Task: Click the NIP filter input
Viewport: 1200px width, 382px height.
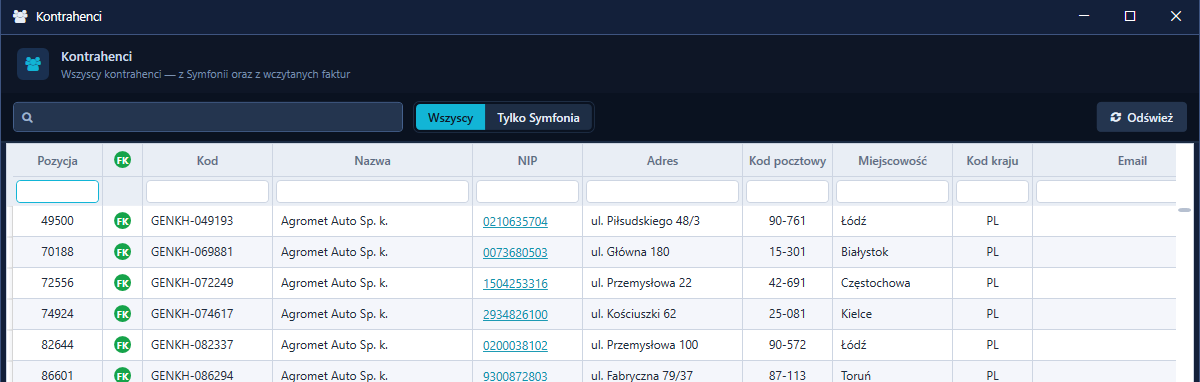Action: coord(527,191)
